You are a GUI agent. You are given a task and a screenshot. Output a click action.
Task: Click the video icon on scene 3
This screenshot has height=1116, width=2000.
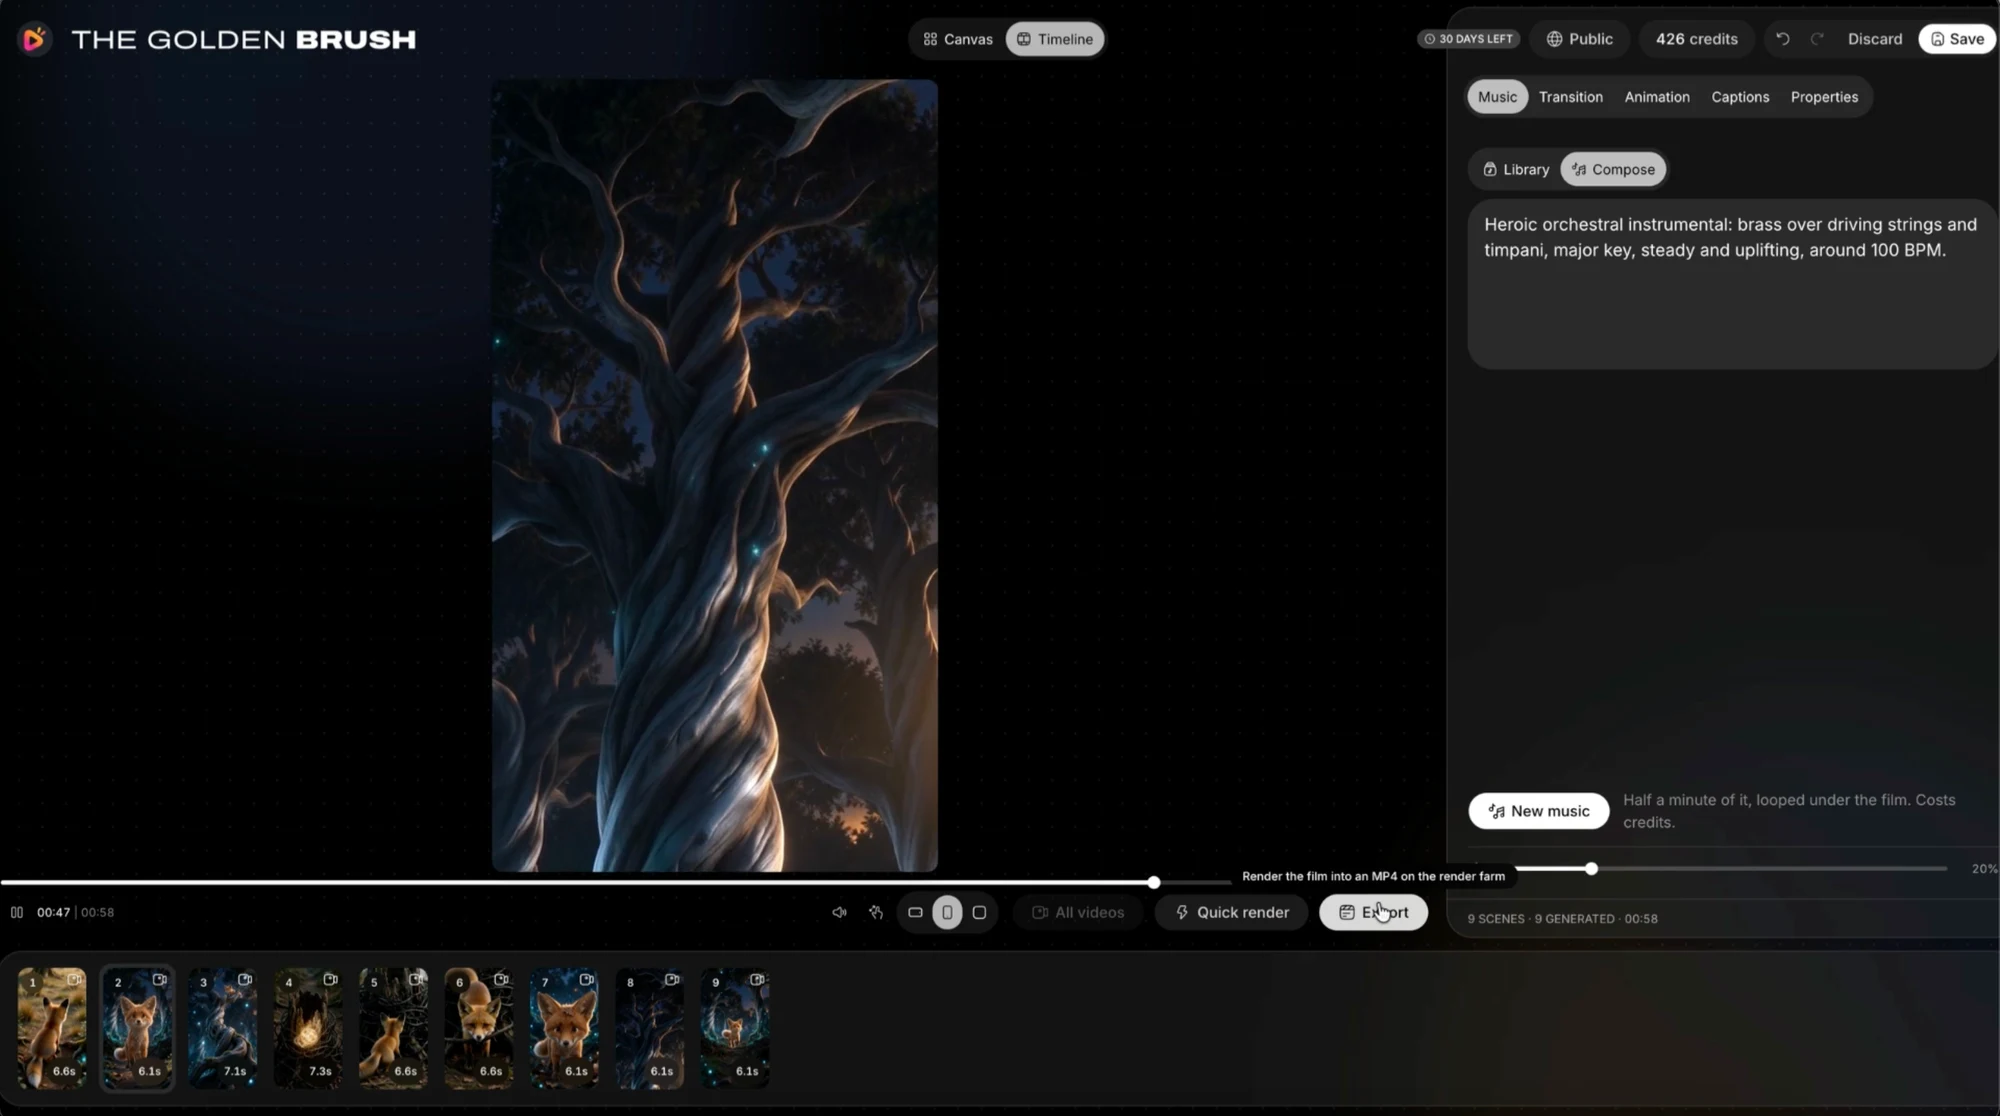(x=245, y=980)
